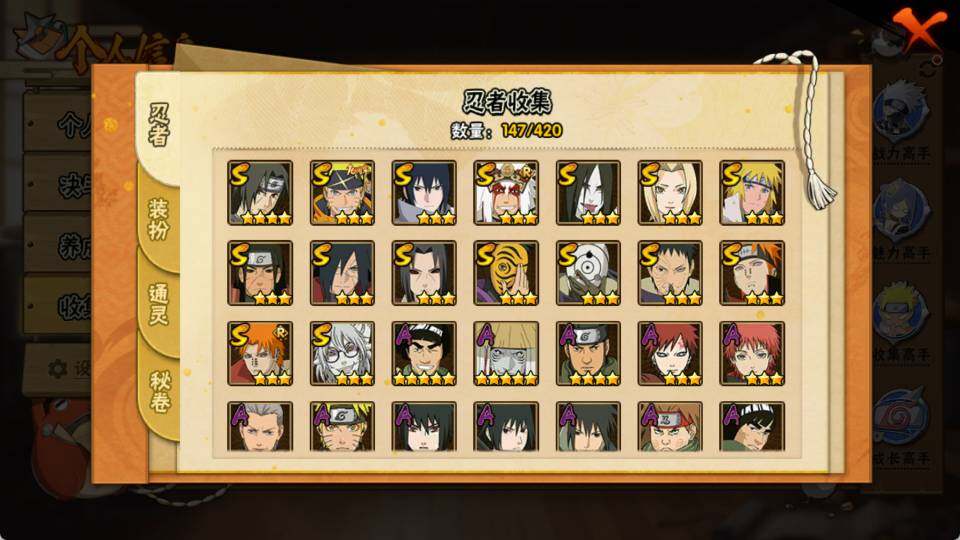Select orange spiral-mask Tobi card
The image size is (960, 540).
[x=506, y=273]
